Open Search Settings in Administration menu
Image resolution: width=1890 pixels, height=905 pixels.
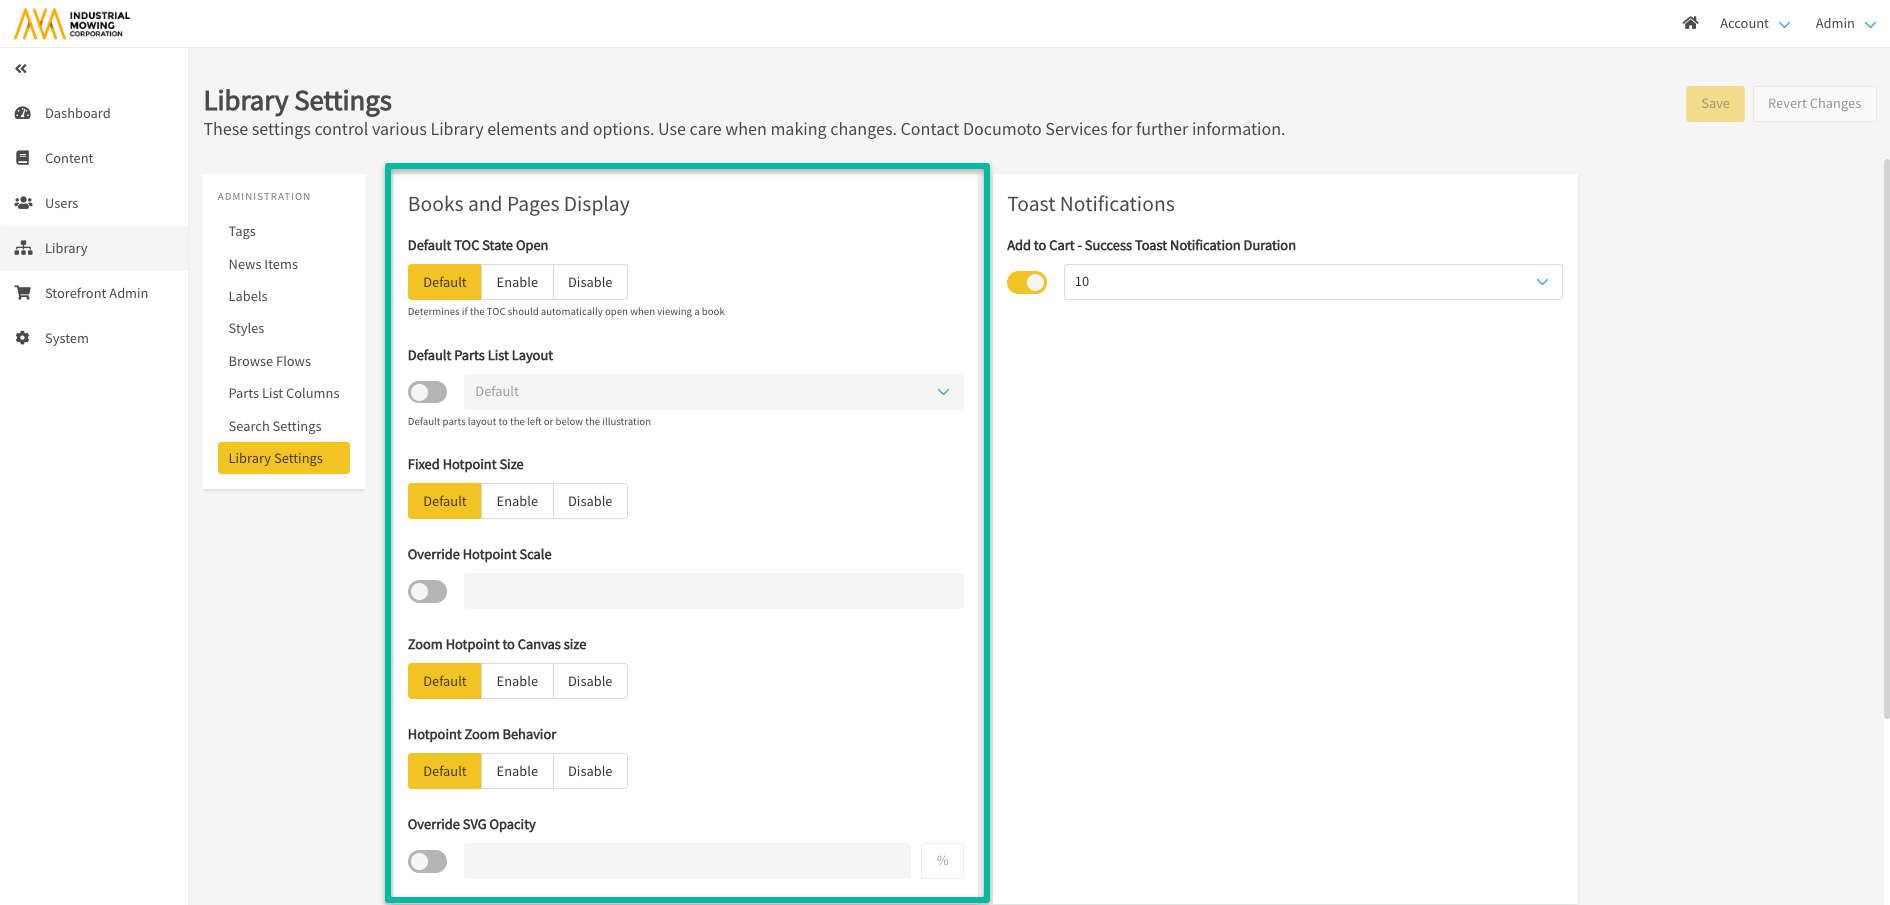point(275,426)
